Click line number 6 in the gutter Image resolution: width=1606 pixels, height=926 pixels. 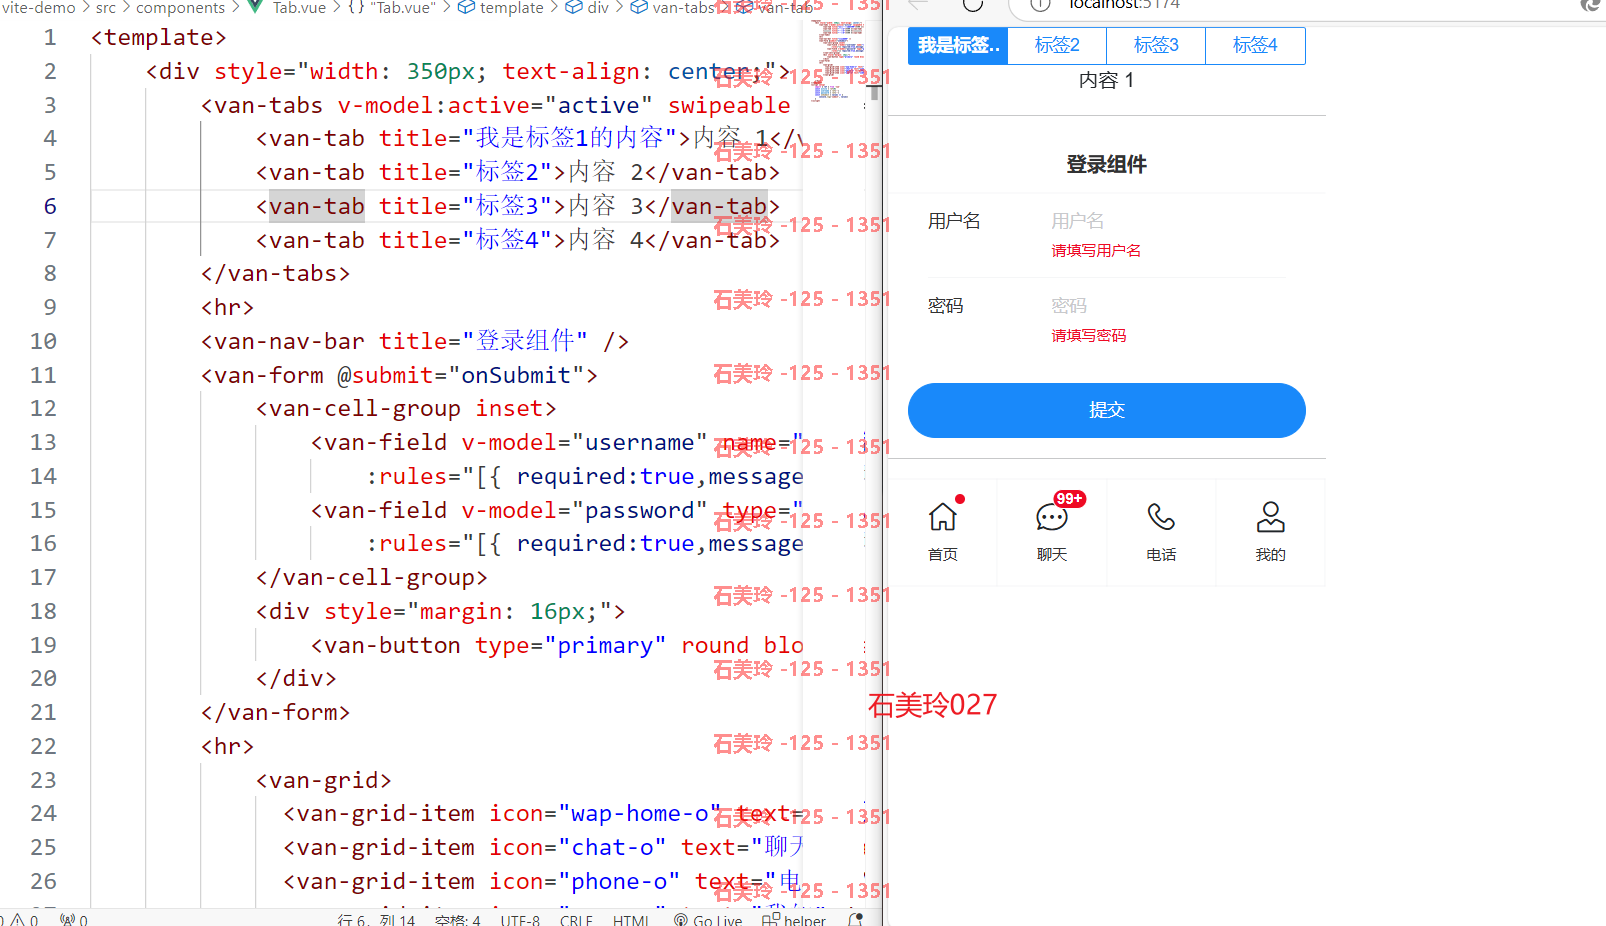pyautogui.click(x=50, y=206)
